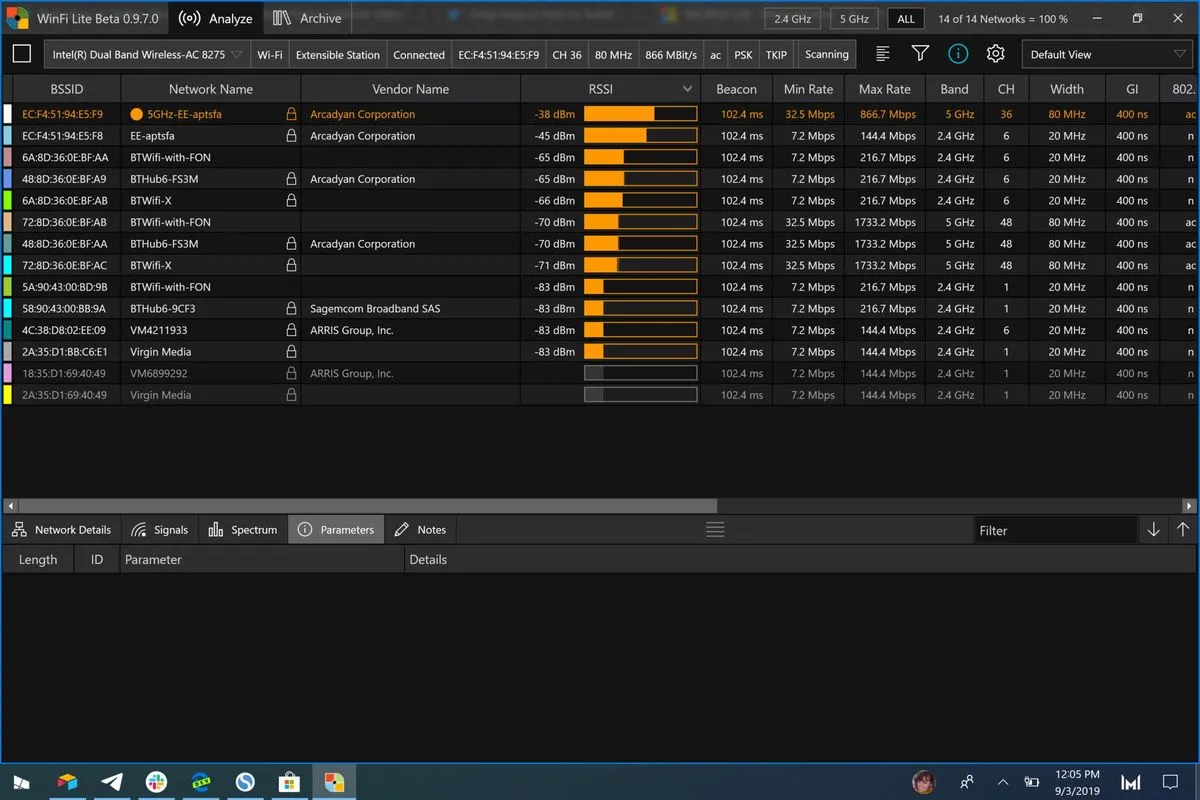The width and height of the screenshot is (1200, 800).
Task: Click the down arrow beside Filter box
Action: [x=1153, y=530]
